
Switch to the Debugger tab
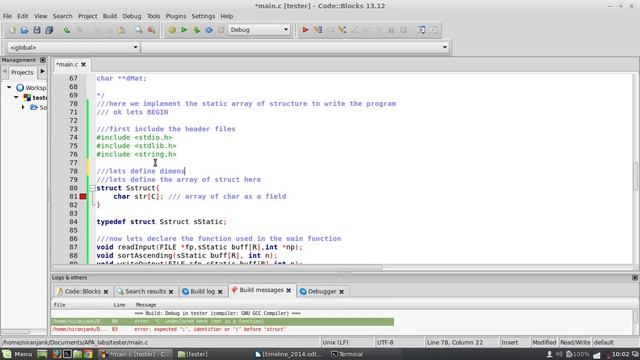coord(322,291)
